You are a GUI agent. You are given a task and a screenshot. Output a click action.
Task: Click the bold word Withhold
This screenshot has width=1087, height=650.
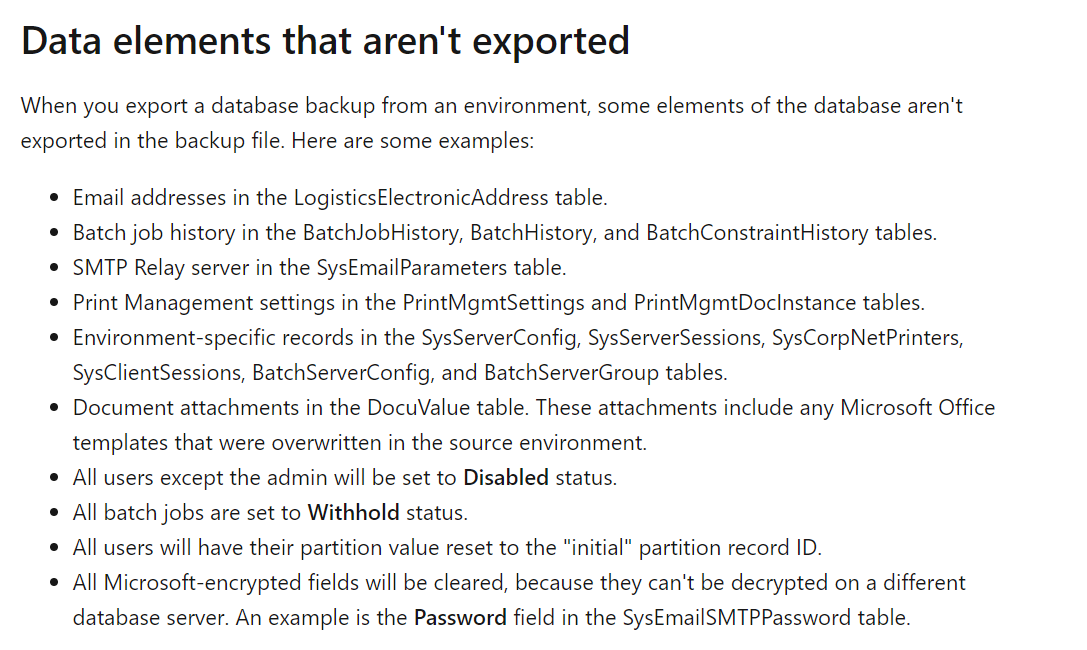pyautogui.click(x=353, y=512)
